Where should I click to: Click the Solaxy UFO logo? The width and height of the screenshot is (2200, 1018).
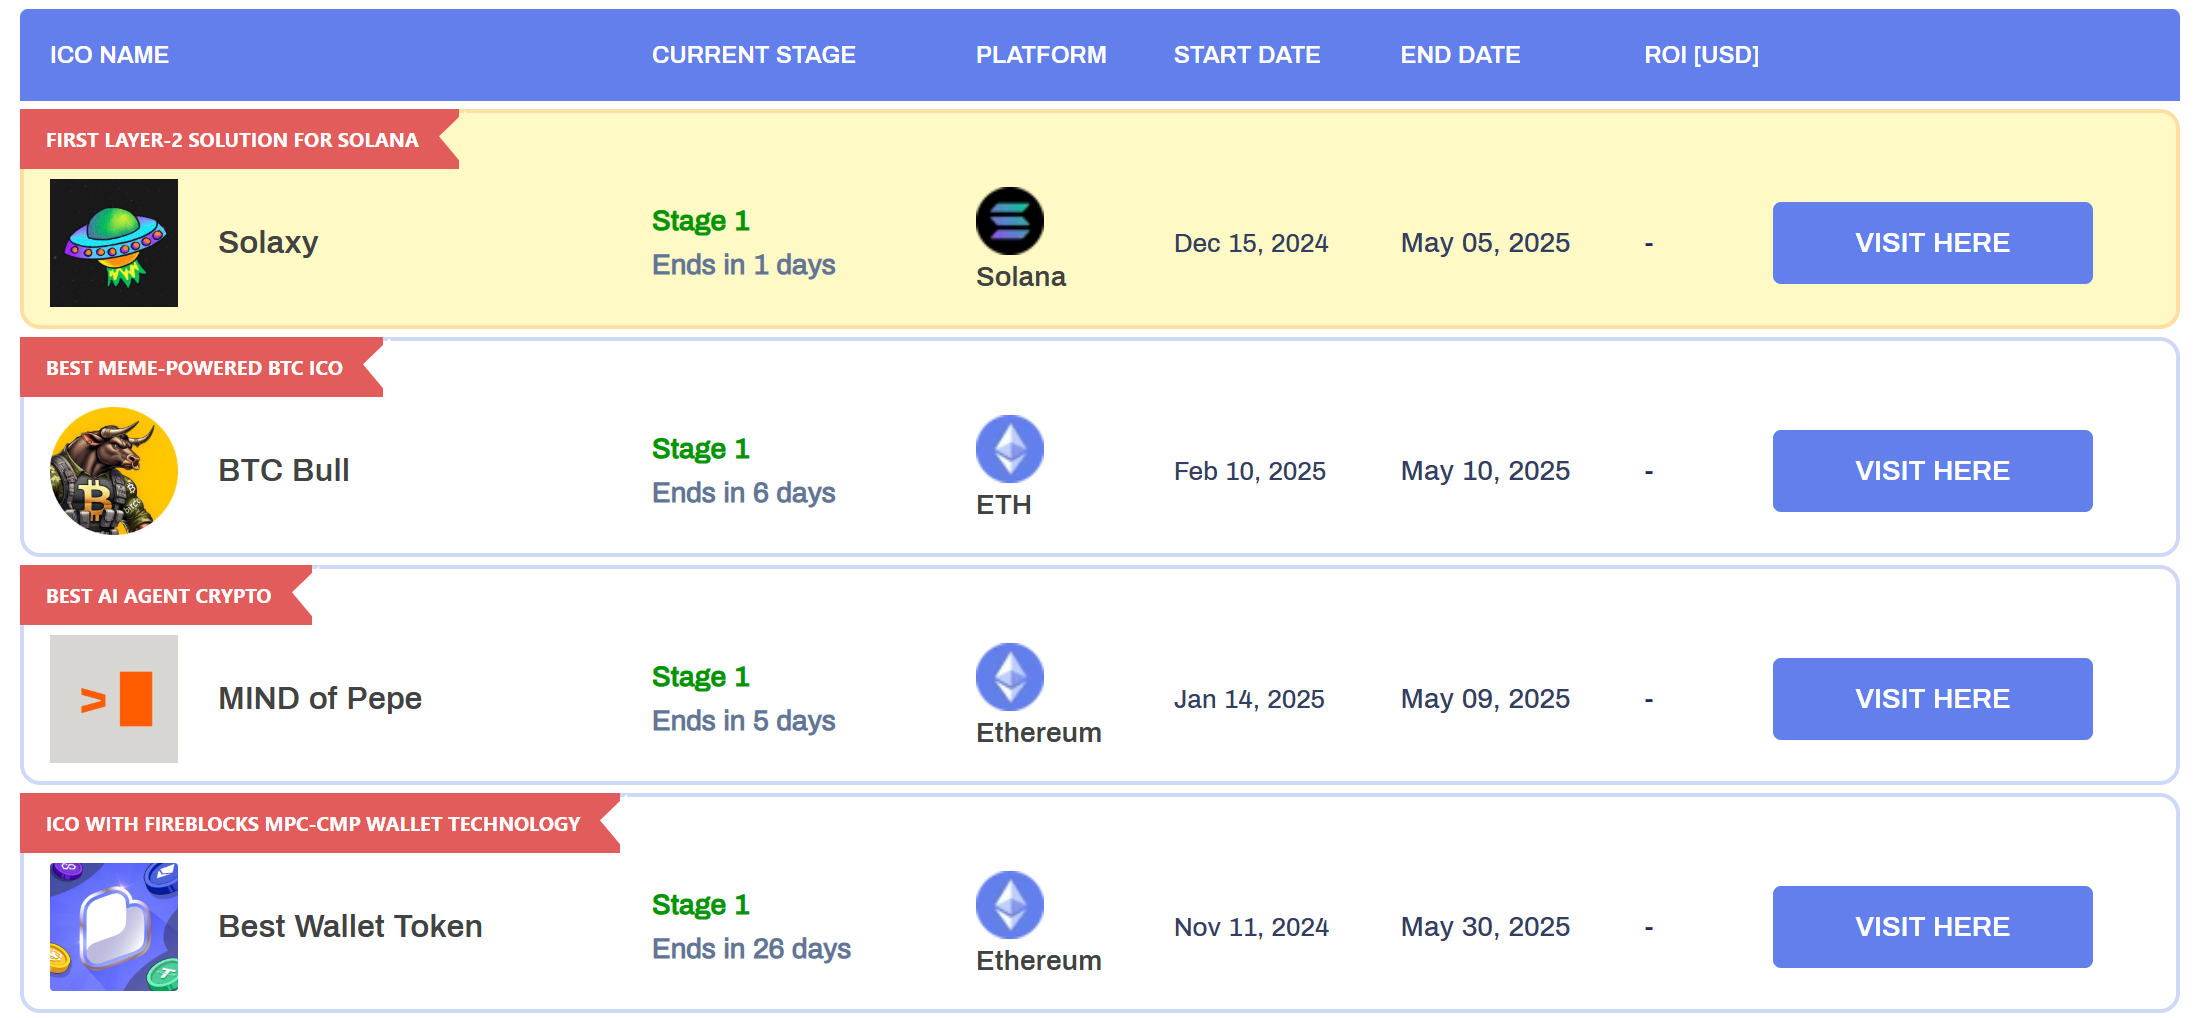pos(114,243)
